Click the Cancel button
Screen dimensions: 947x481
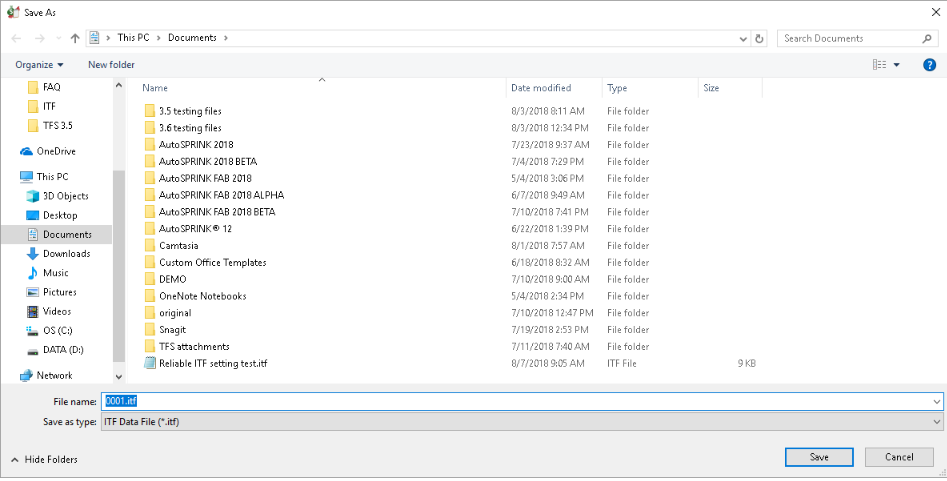click(x=899, y=457)
